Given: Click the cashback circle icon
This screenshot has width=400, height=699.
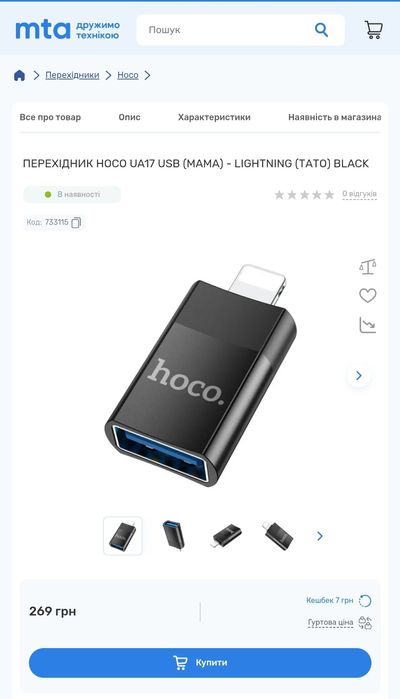Looking at the screenshot, I should tap(365, 601).
